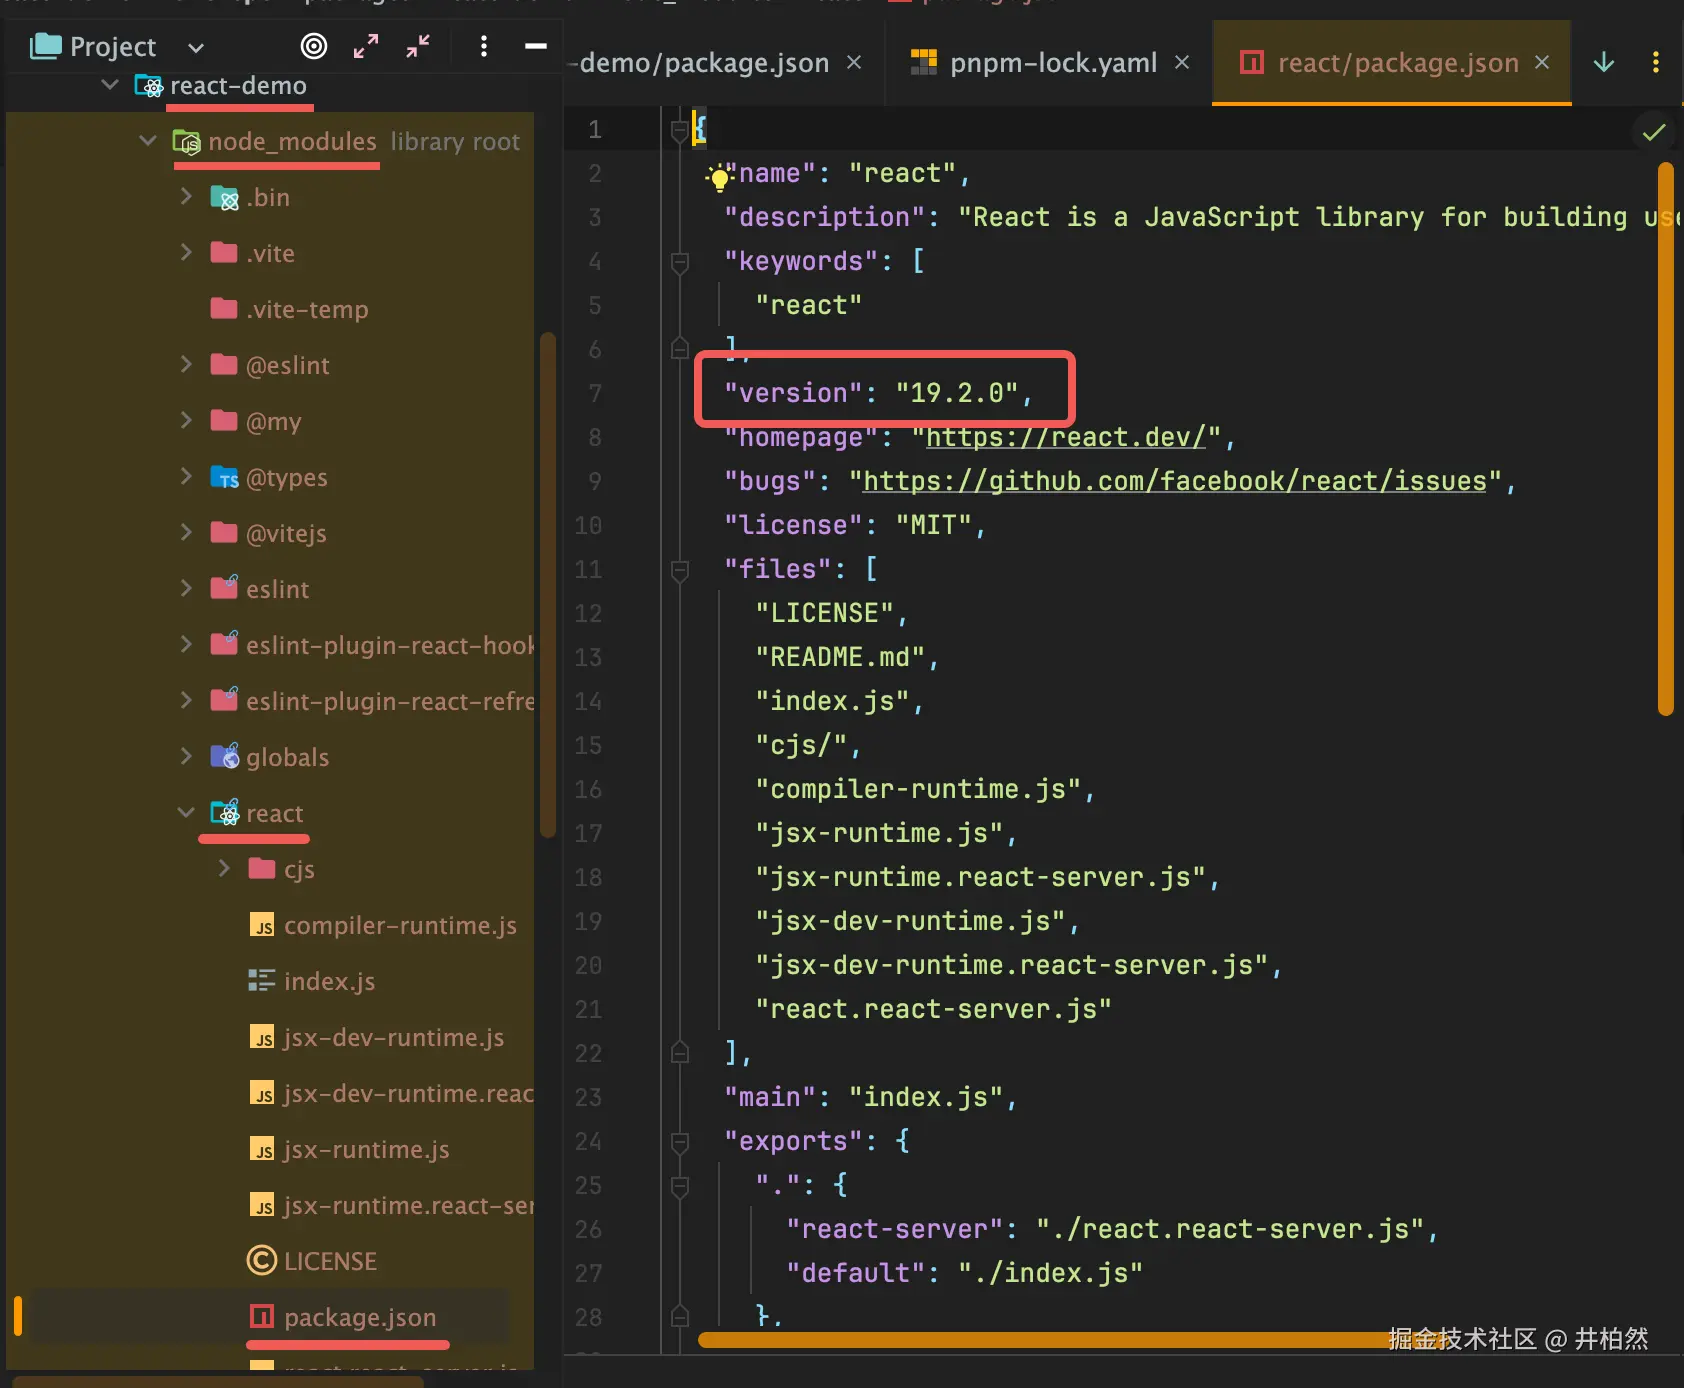Close the react/package.json tab

tap(1542, 62)
